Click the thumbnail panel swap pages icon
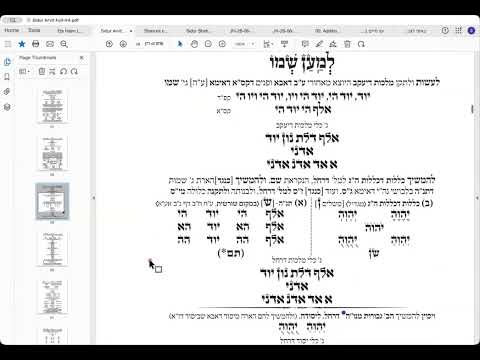This screenshot has width=480, height=360. [52, 71]
